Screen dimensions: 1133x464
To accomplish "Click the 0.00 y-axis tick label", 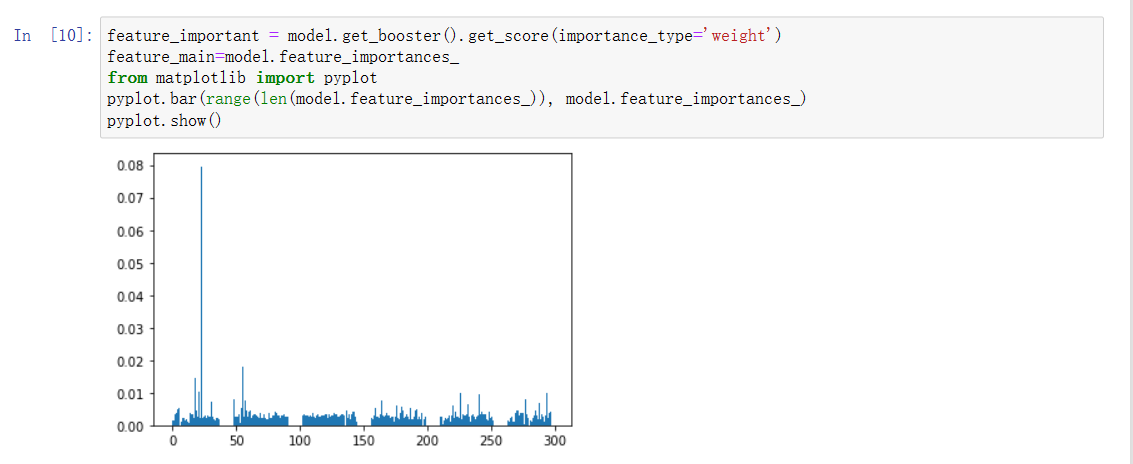I will click(x=130, y=427).
